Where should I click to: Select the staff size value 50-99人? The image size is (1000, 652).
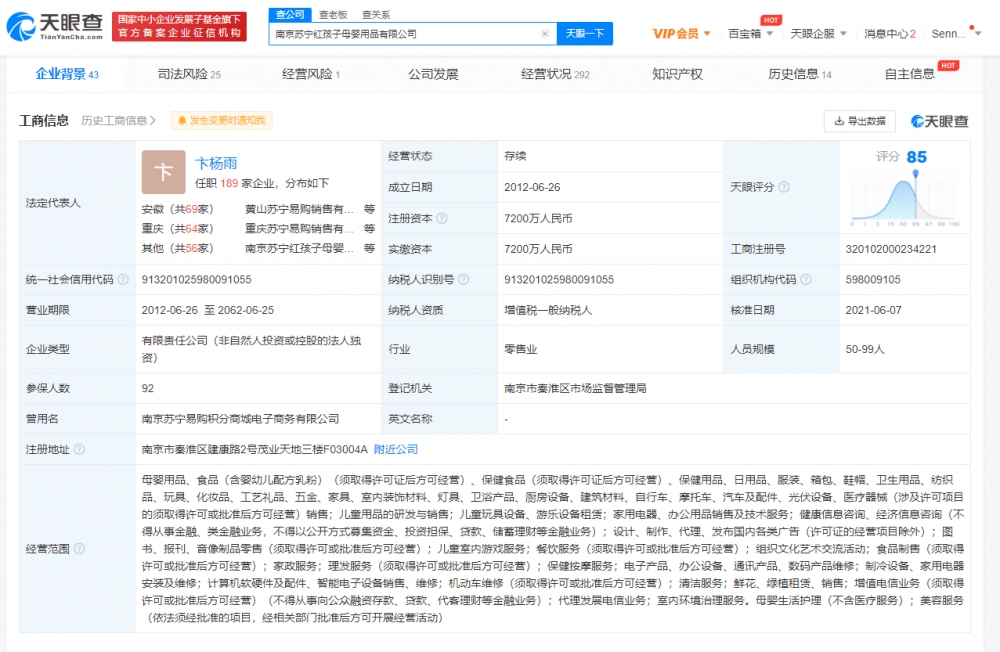[865, 349]
